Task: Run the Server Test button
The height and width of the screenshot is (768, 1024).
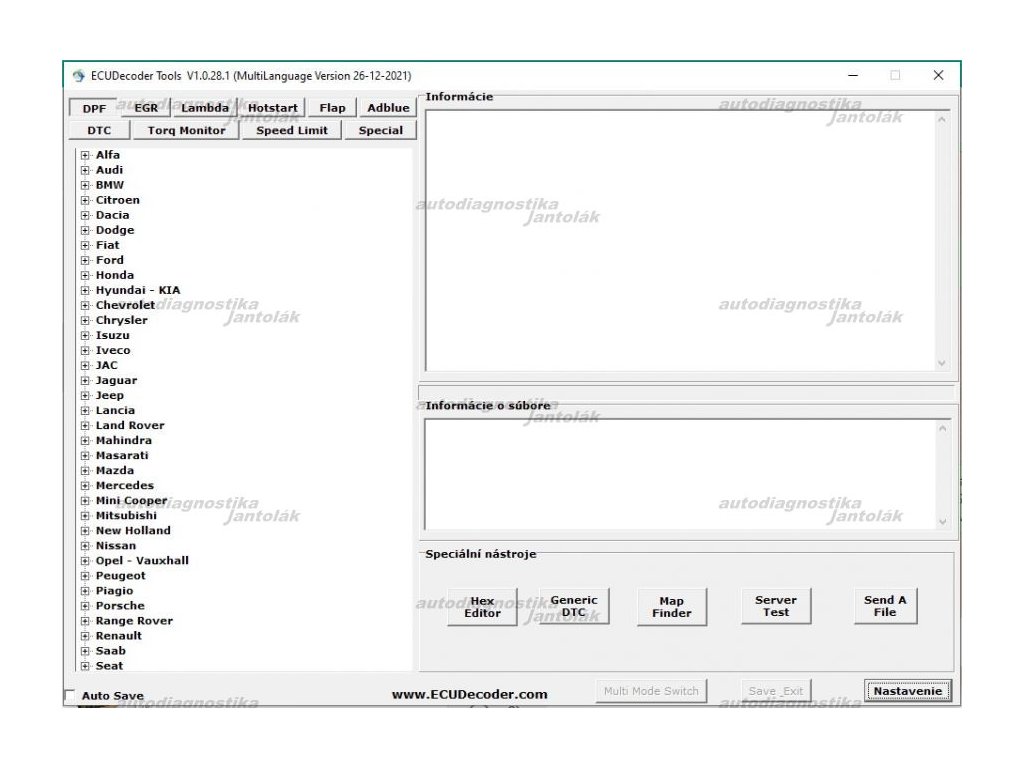Action: point(775,606)
